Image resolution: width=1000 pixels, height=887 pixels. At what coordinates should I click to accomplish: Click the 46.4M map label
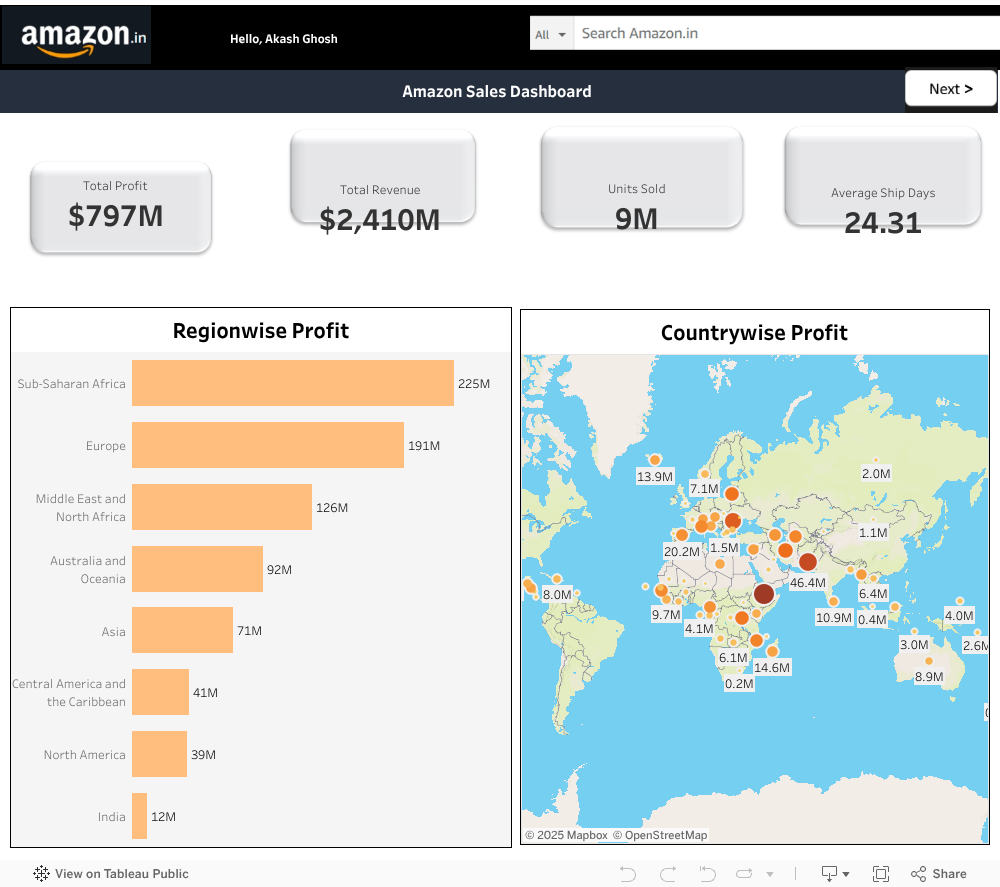tap(807, 582)
